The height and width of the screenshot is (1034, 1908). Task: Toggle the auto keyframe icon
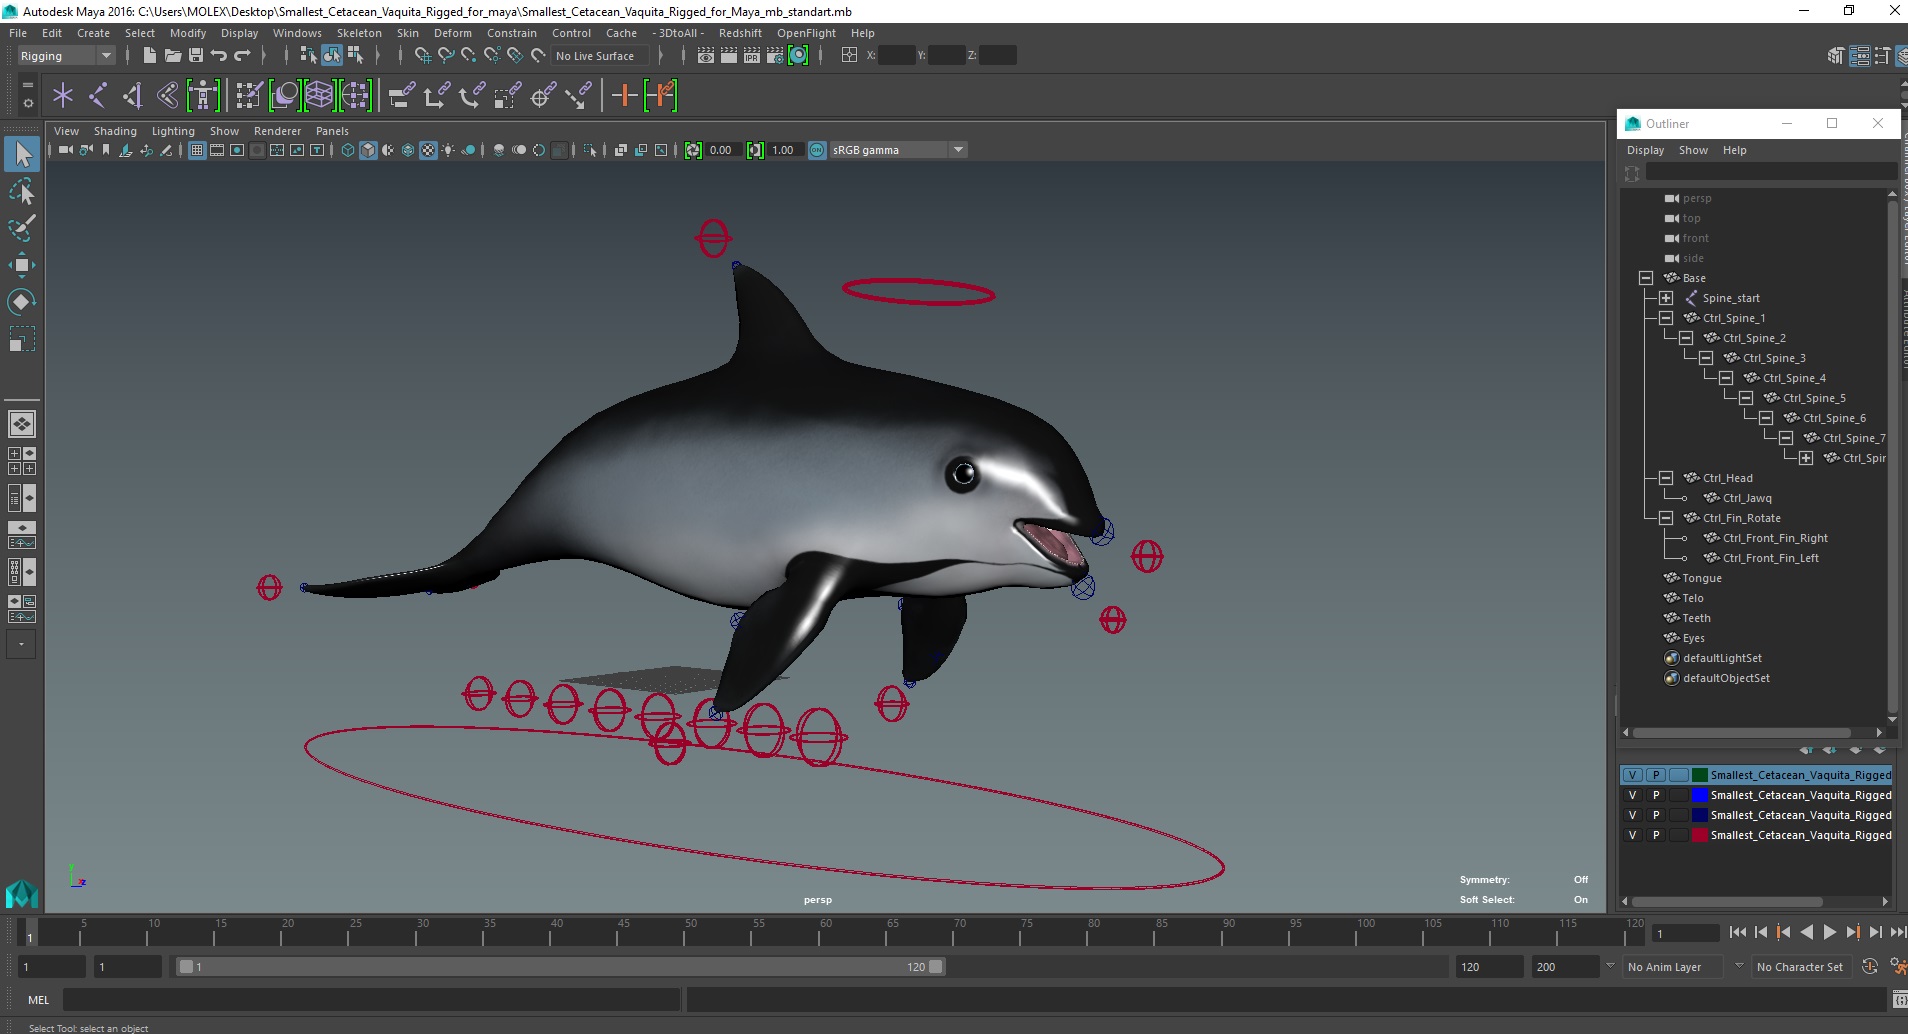(x=1869, y=967)
